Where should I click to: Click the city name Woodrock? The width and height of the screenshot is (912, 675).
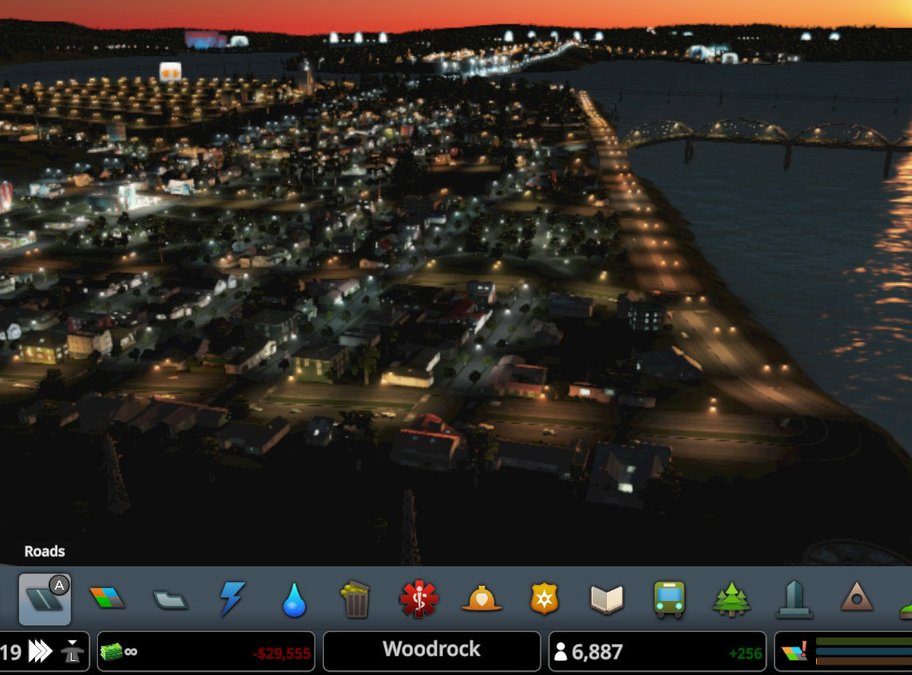[432, 649]
